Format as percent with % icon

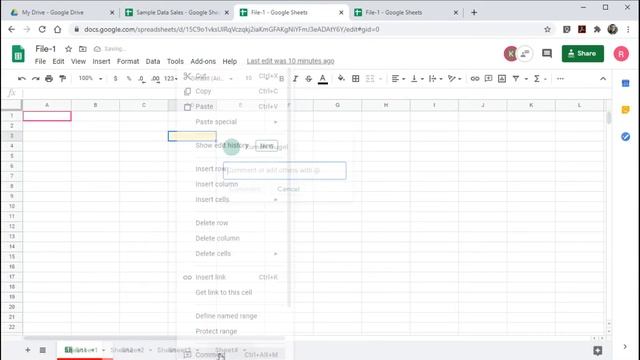[129, 78]
